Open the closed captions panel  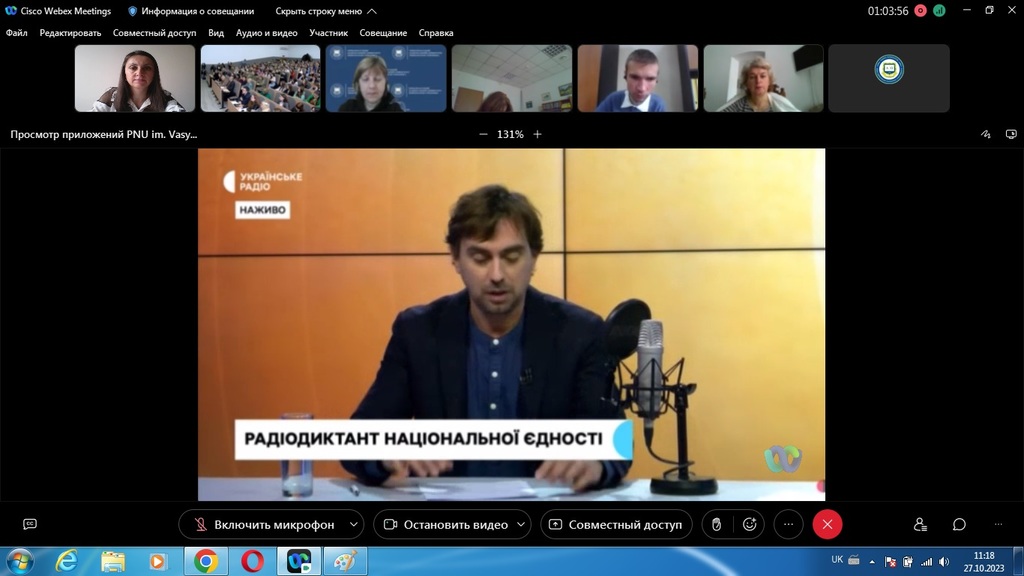[x=30, y=524]
